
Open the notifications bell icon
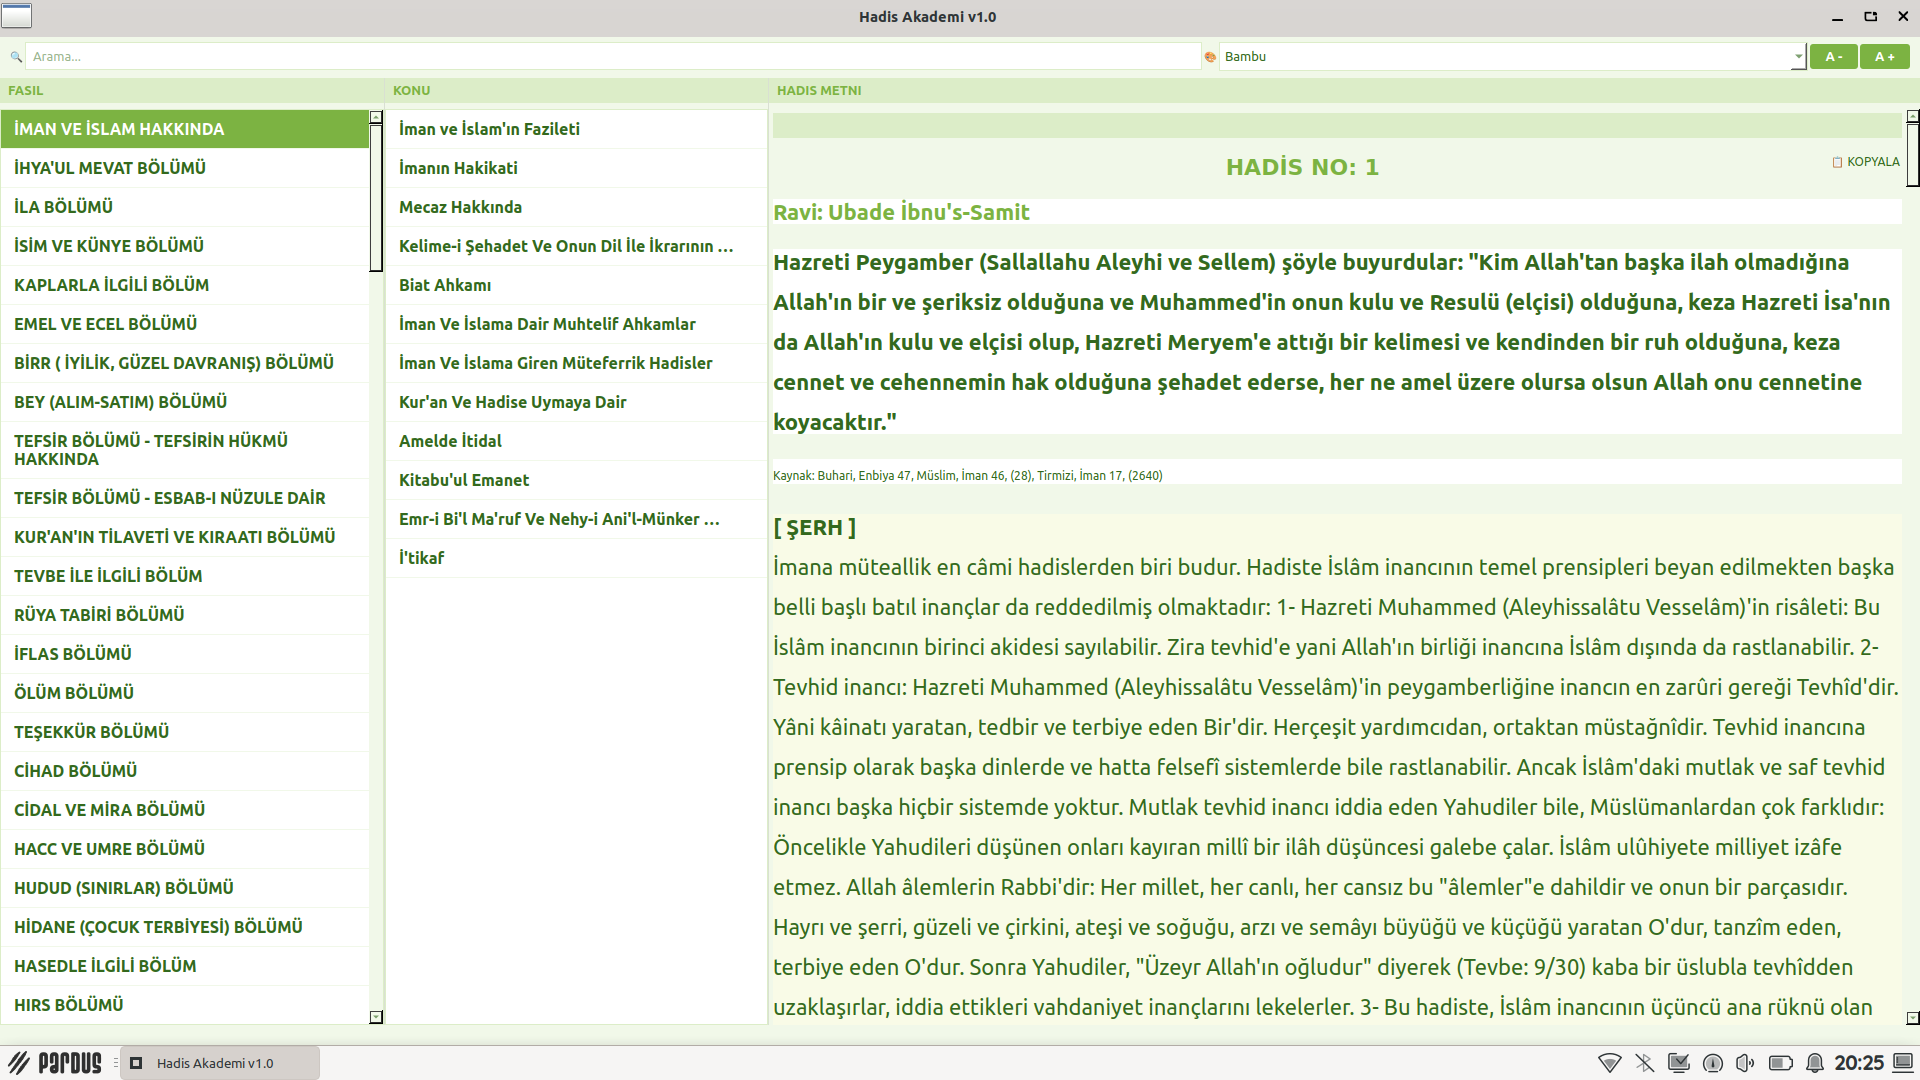click(1814, 1063)
